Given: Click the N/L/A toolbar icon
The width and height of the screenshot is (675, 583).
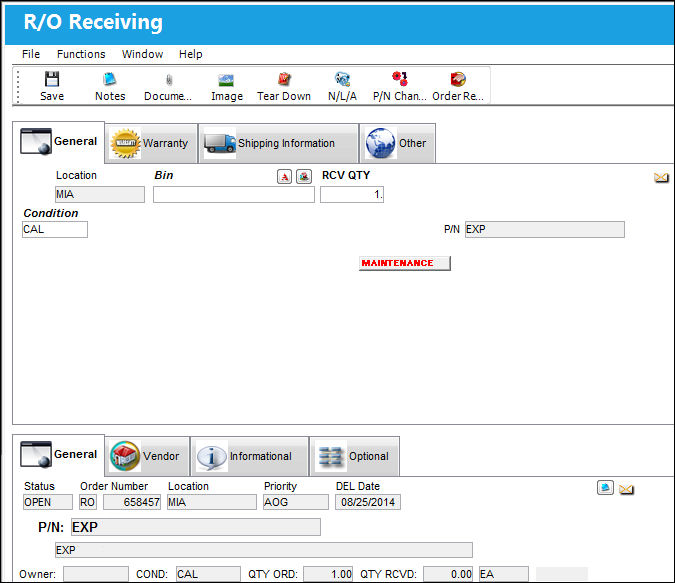Looking at the screenshot, I should (x=343, y=79).
